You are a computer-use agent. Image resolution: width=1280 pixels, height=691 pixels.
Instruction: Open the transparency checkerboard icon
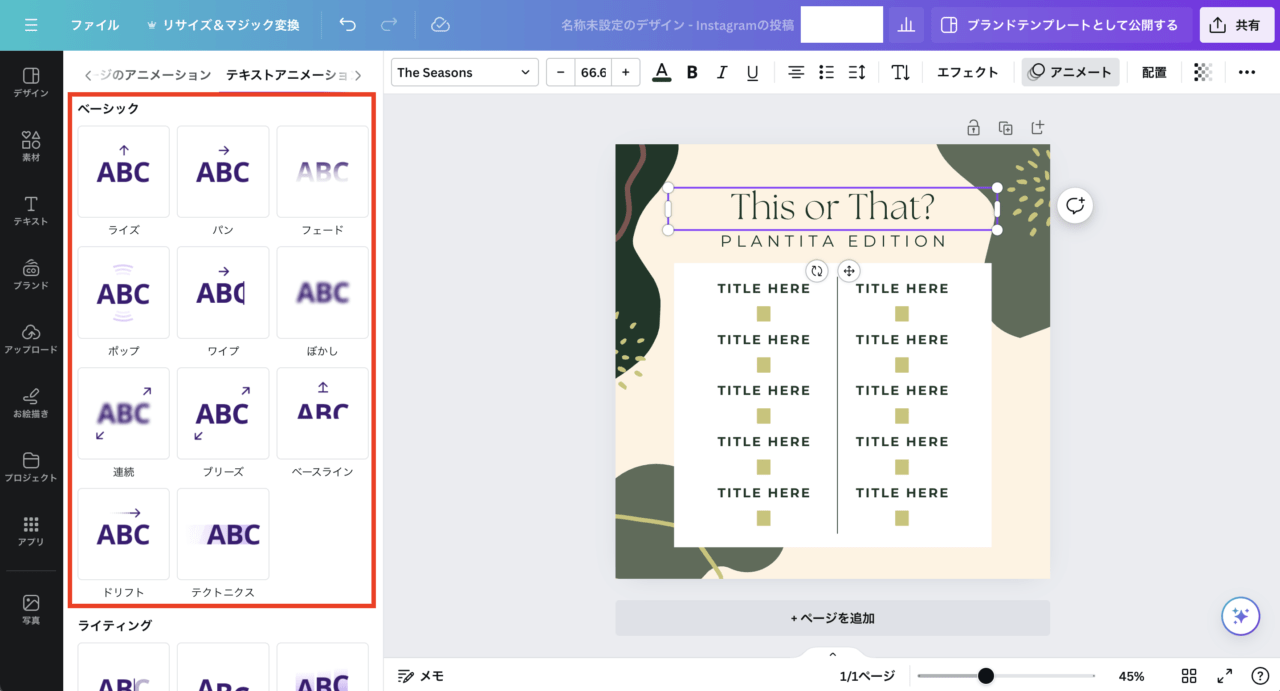[x=1203, y=72]
